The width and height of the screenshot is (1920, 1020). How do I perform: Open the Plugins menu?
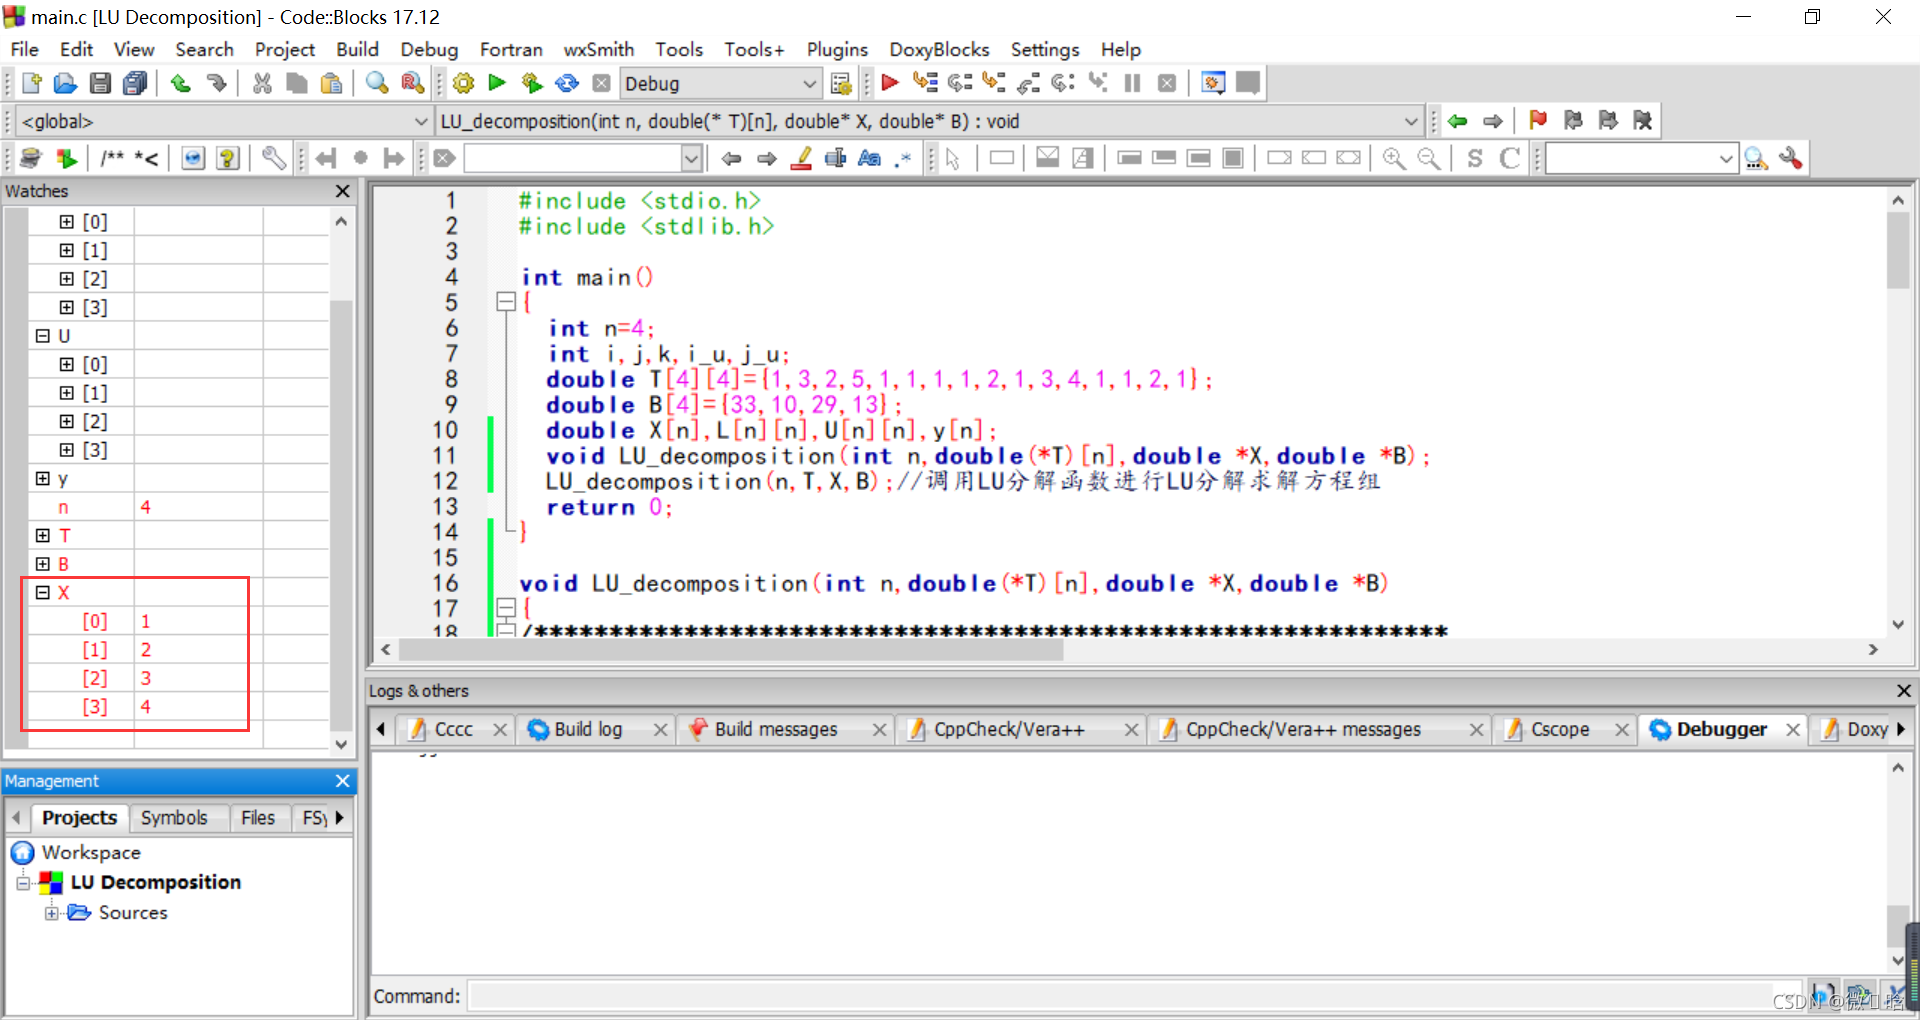pyautogui.click(x=837, y=49)
